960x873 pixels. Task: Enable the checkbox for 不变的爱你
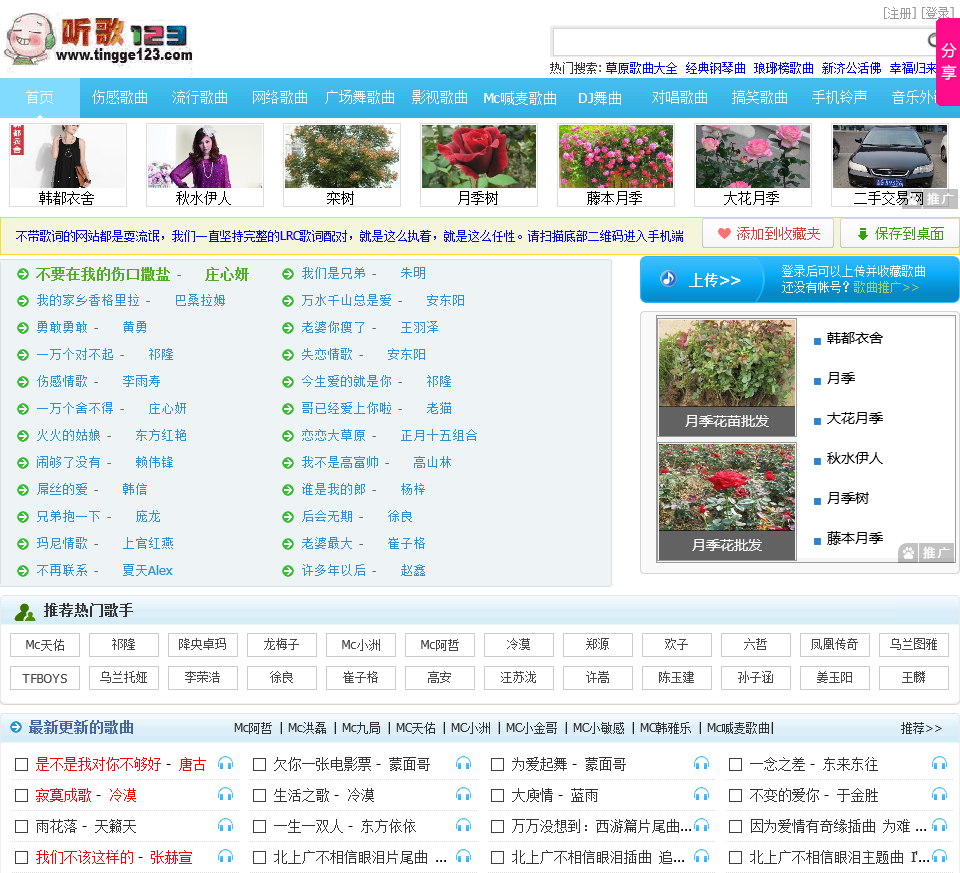[x=735, y=795]
